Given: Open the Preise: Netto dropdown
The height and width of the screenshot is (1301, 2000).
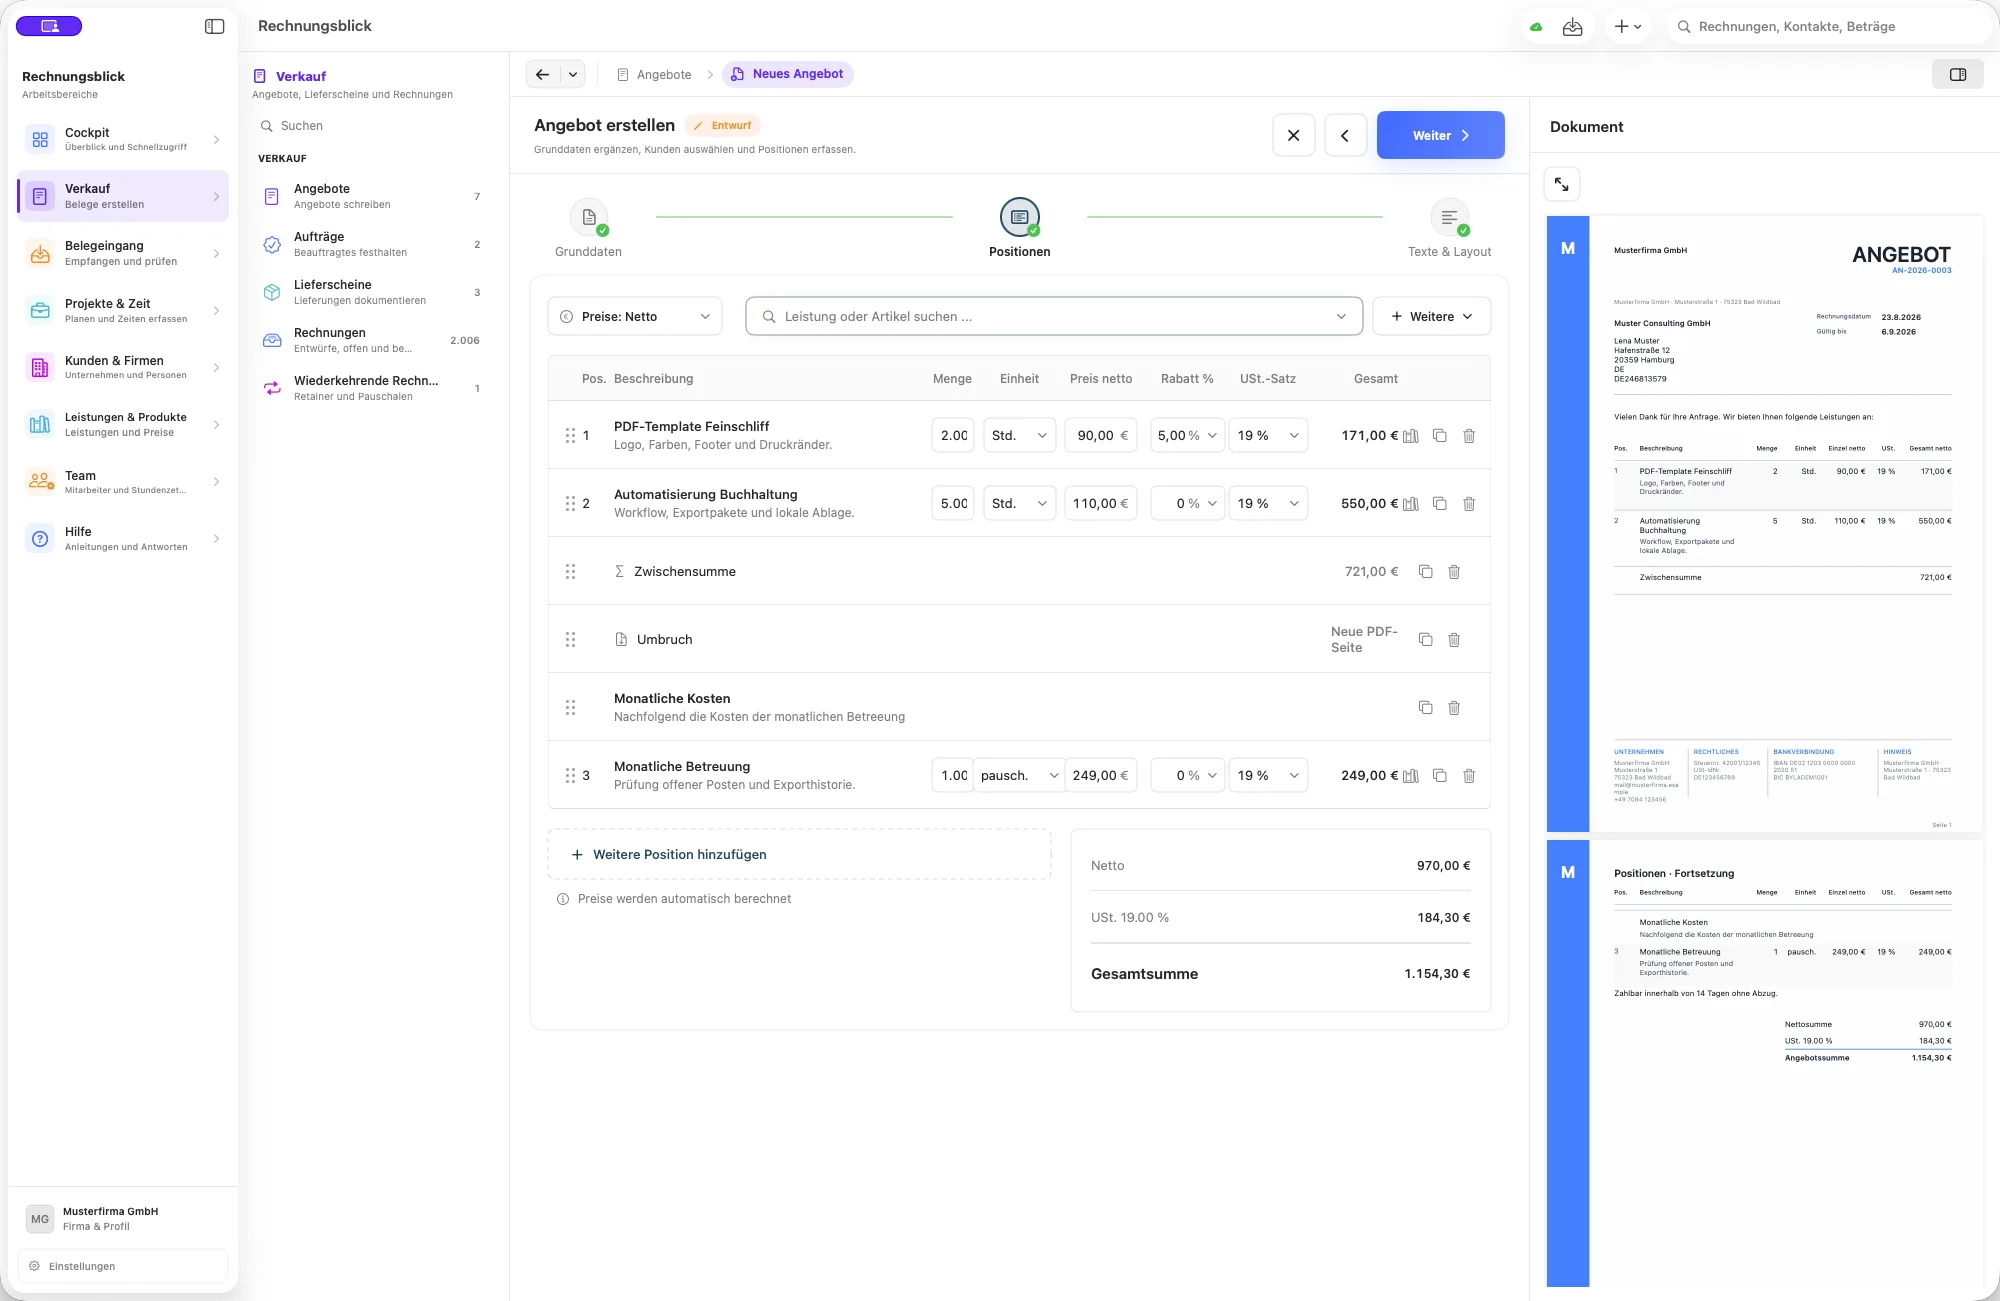Looking at the screenshot, I should pyautogui.click(x=635, y=316).
